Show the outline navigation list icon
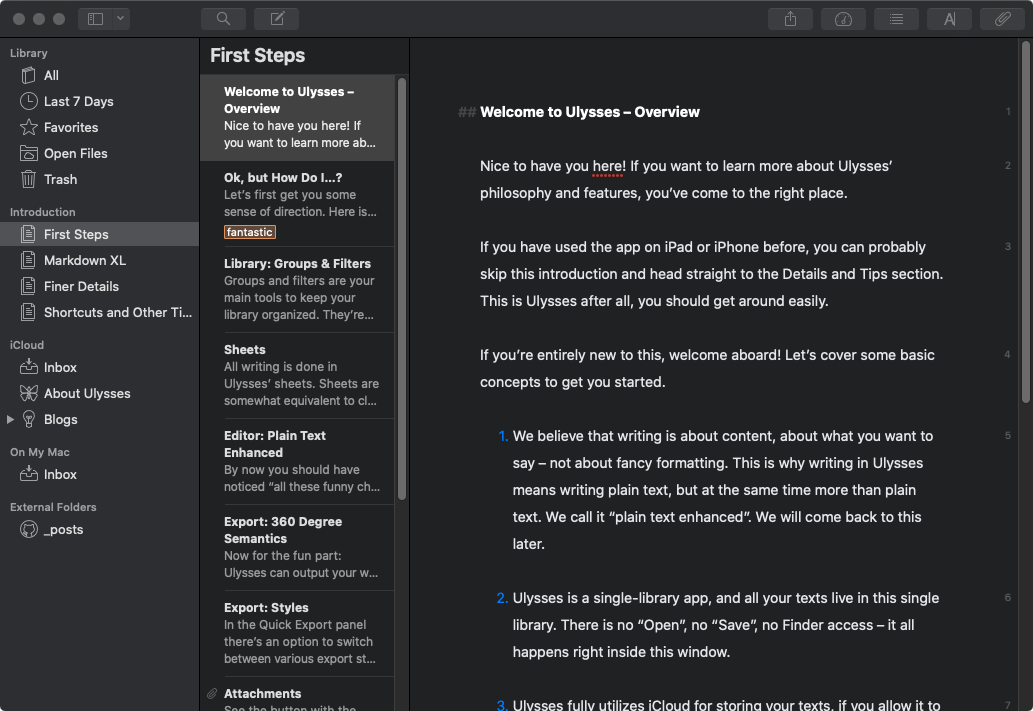The image size is (1033, 711). pos(896,19)
